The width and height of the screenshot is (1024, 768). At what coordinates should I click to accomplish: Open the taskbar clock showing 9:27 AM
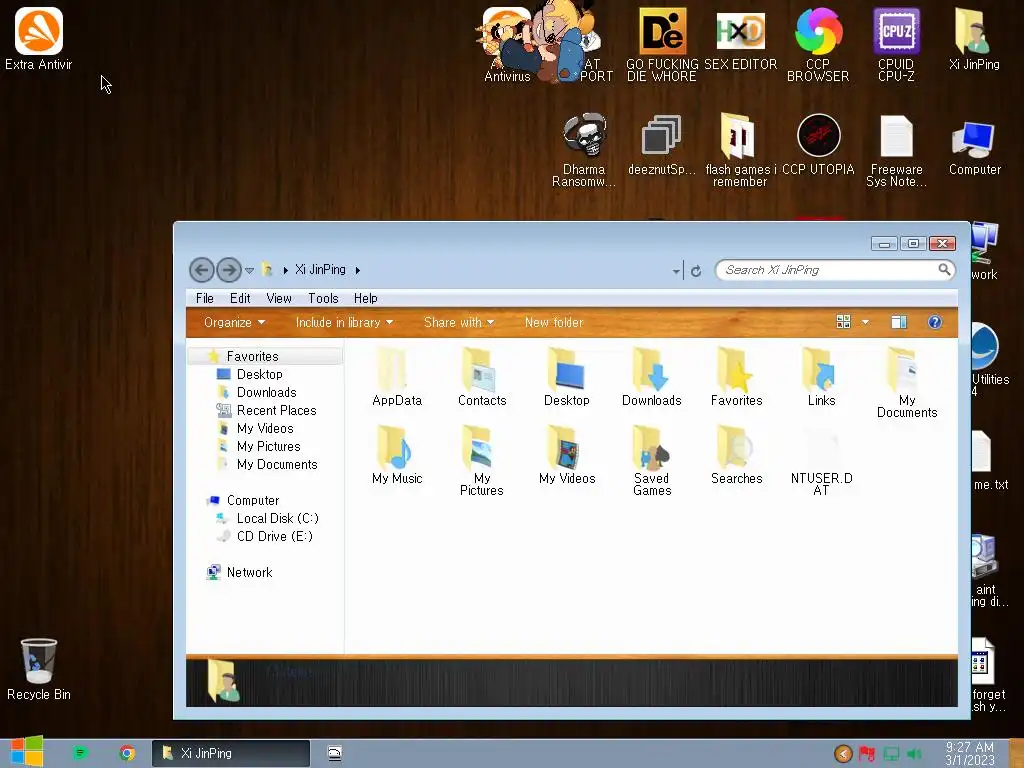point(970,753)
